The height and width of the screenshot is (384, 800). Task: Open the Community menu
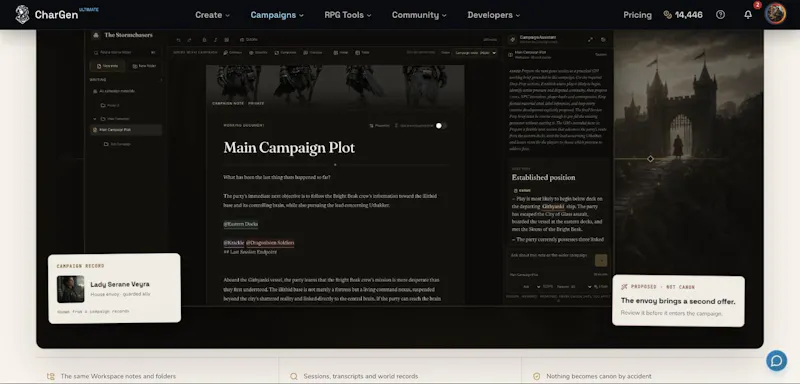[419, 15]
